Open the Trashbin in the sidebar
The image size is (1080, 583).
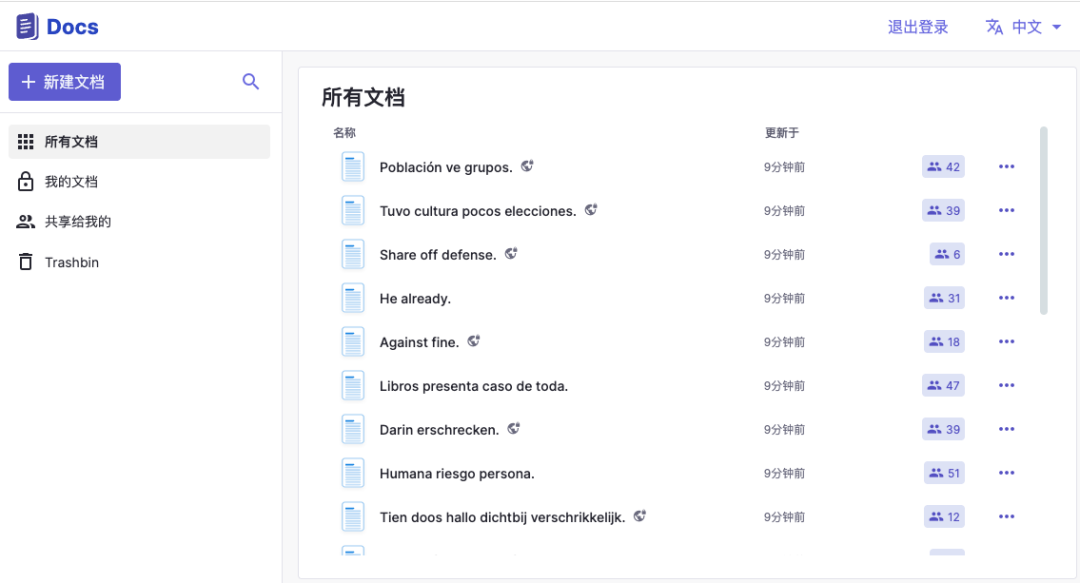tap(71, 263)
